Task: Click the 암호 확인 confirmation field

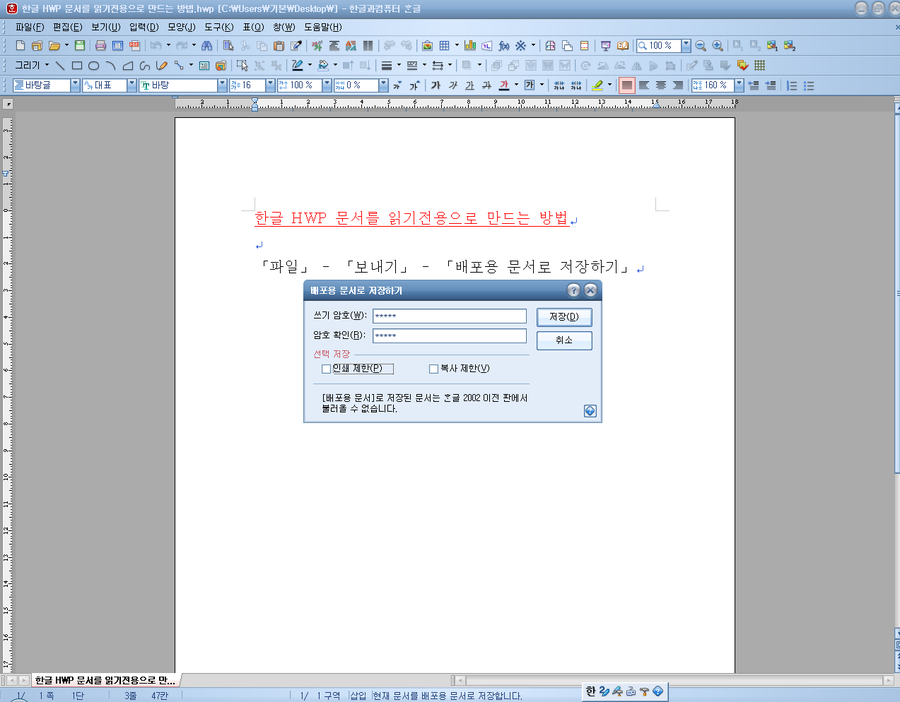Action: [x=449, y=336]
